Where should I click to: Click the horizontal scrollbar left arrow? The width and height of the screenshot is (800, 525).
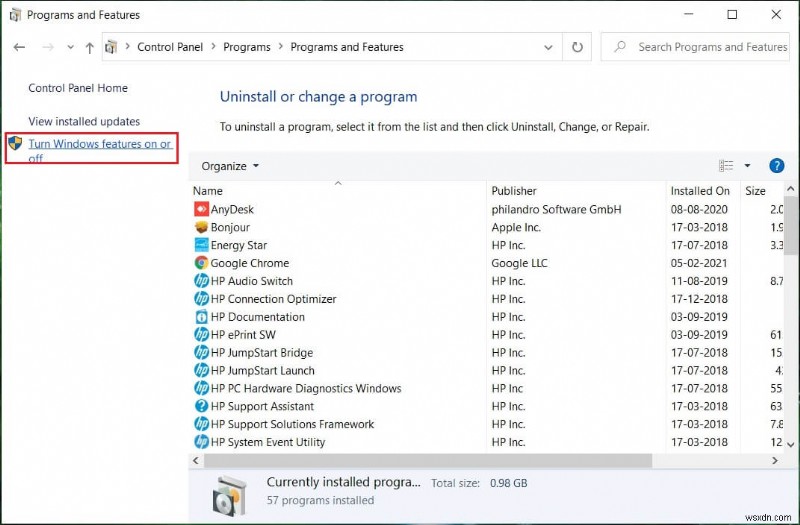(196, 460)
